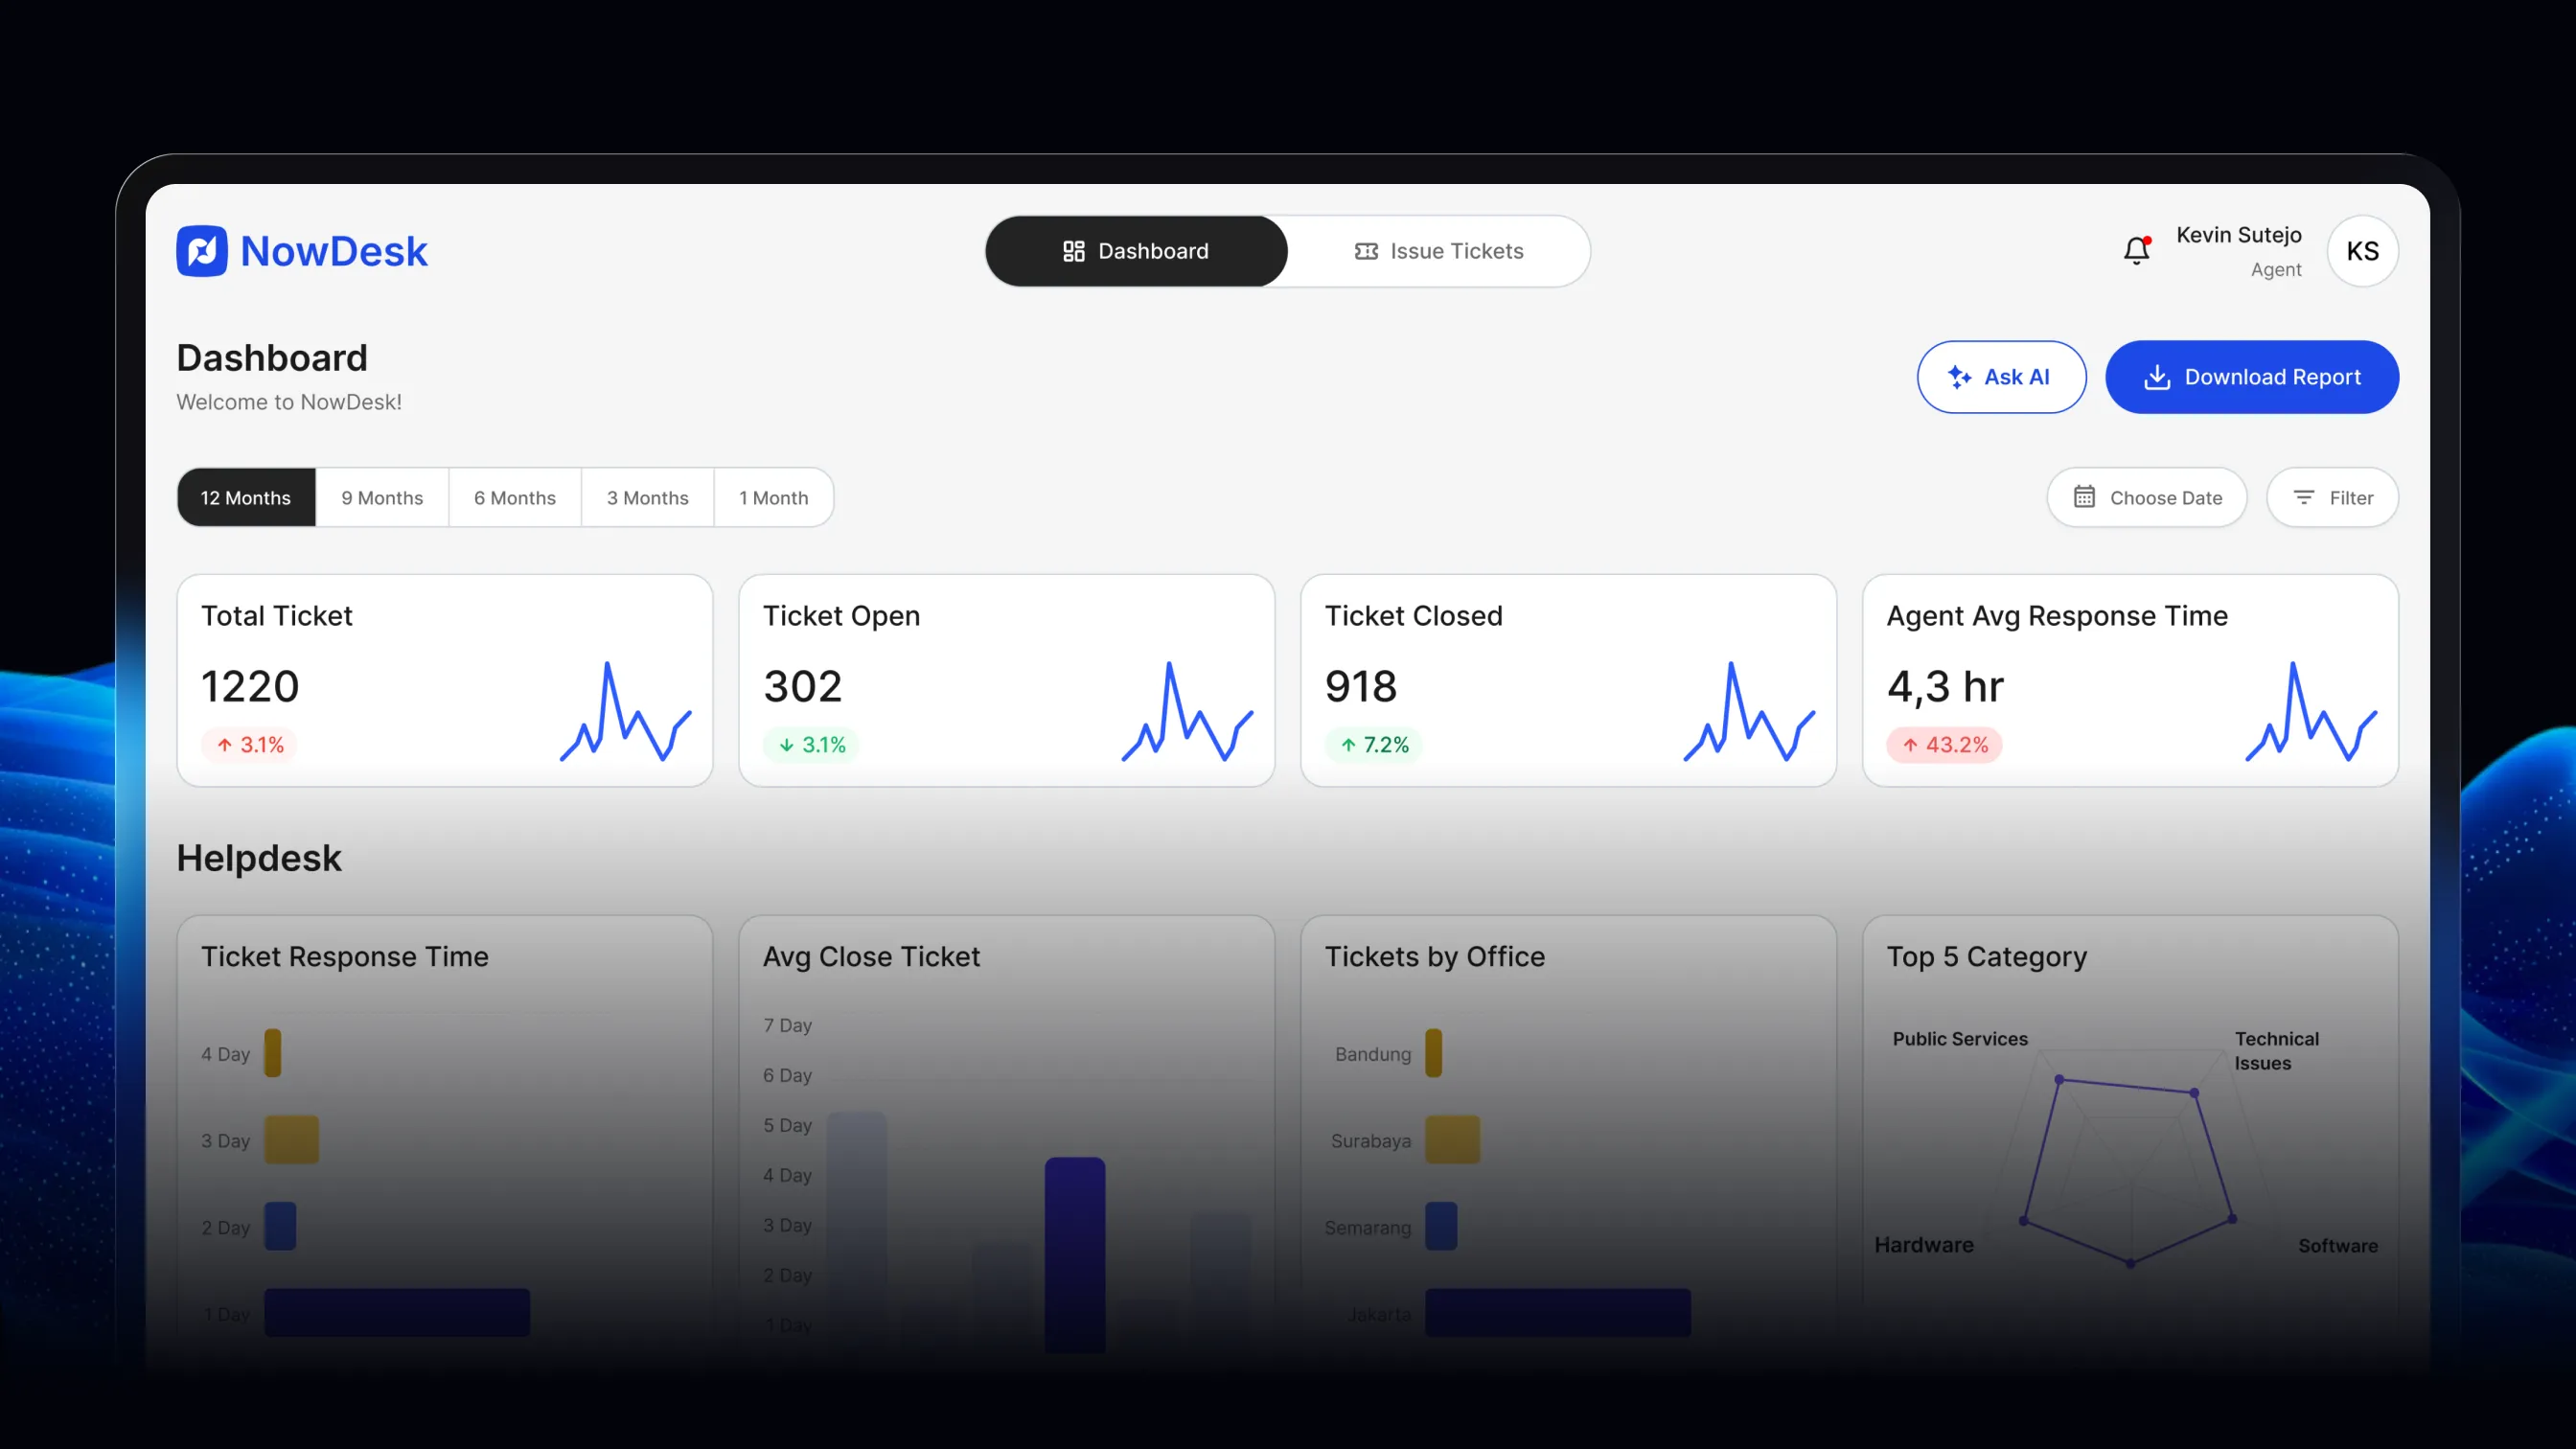The image size is (2576, 1449).
Task: Select the 12 Months period
Action: coord(246,498)
